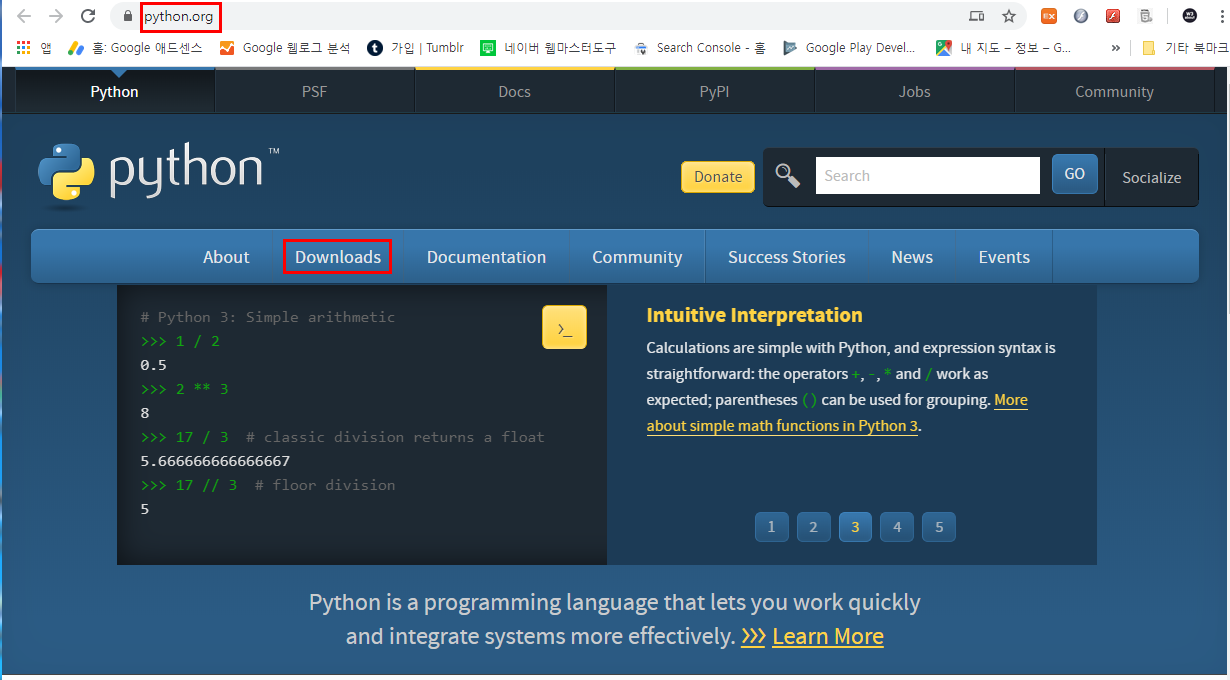The width and height of the screenshot is (1230, 680).
Task: Click the Search text field
Action: coord(928,176)
